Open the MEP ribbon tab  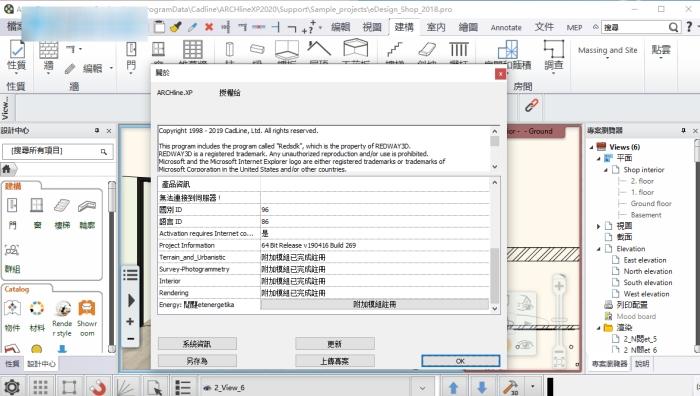574,27
